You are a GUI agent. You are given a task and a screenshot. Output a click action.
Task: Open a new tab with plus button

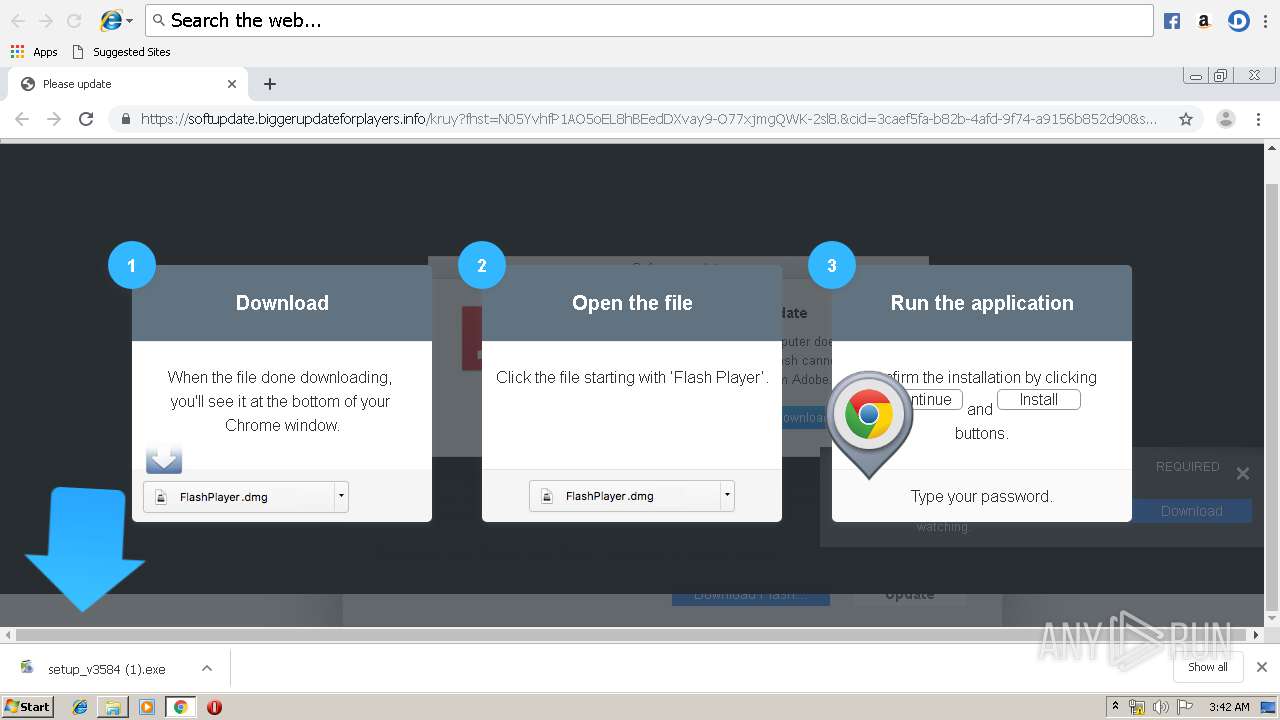269,84
